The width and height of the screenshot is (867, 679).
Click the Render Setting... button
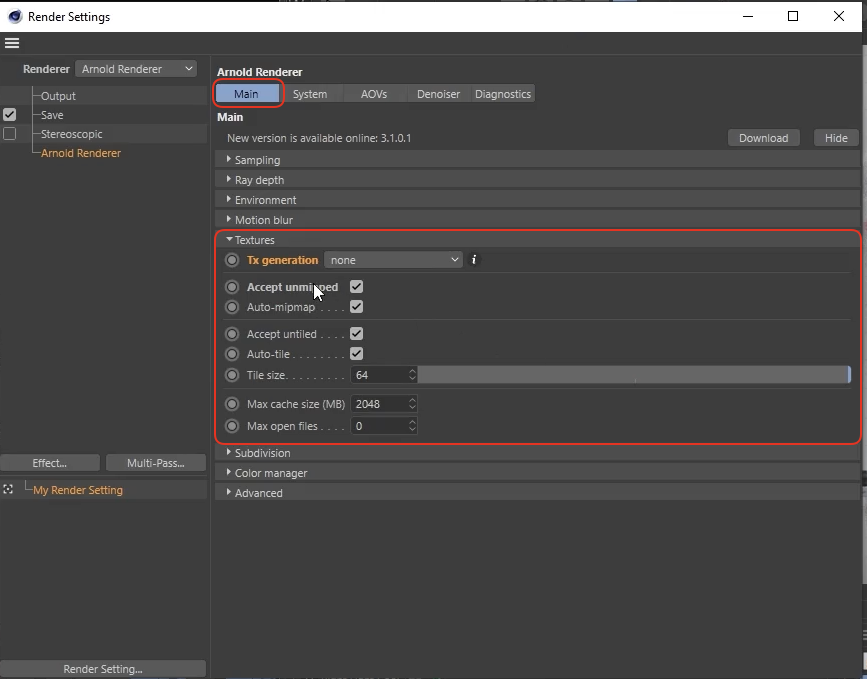tap(103, 668)
